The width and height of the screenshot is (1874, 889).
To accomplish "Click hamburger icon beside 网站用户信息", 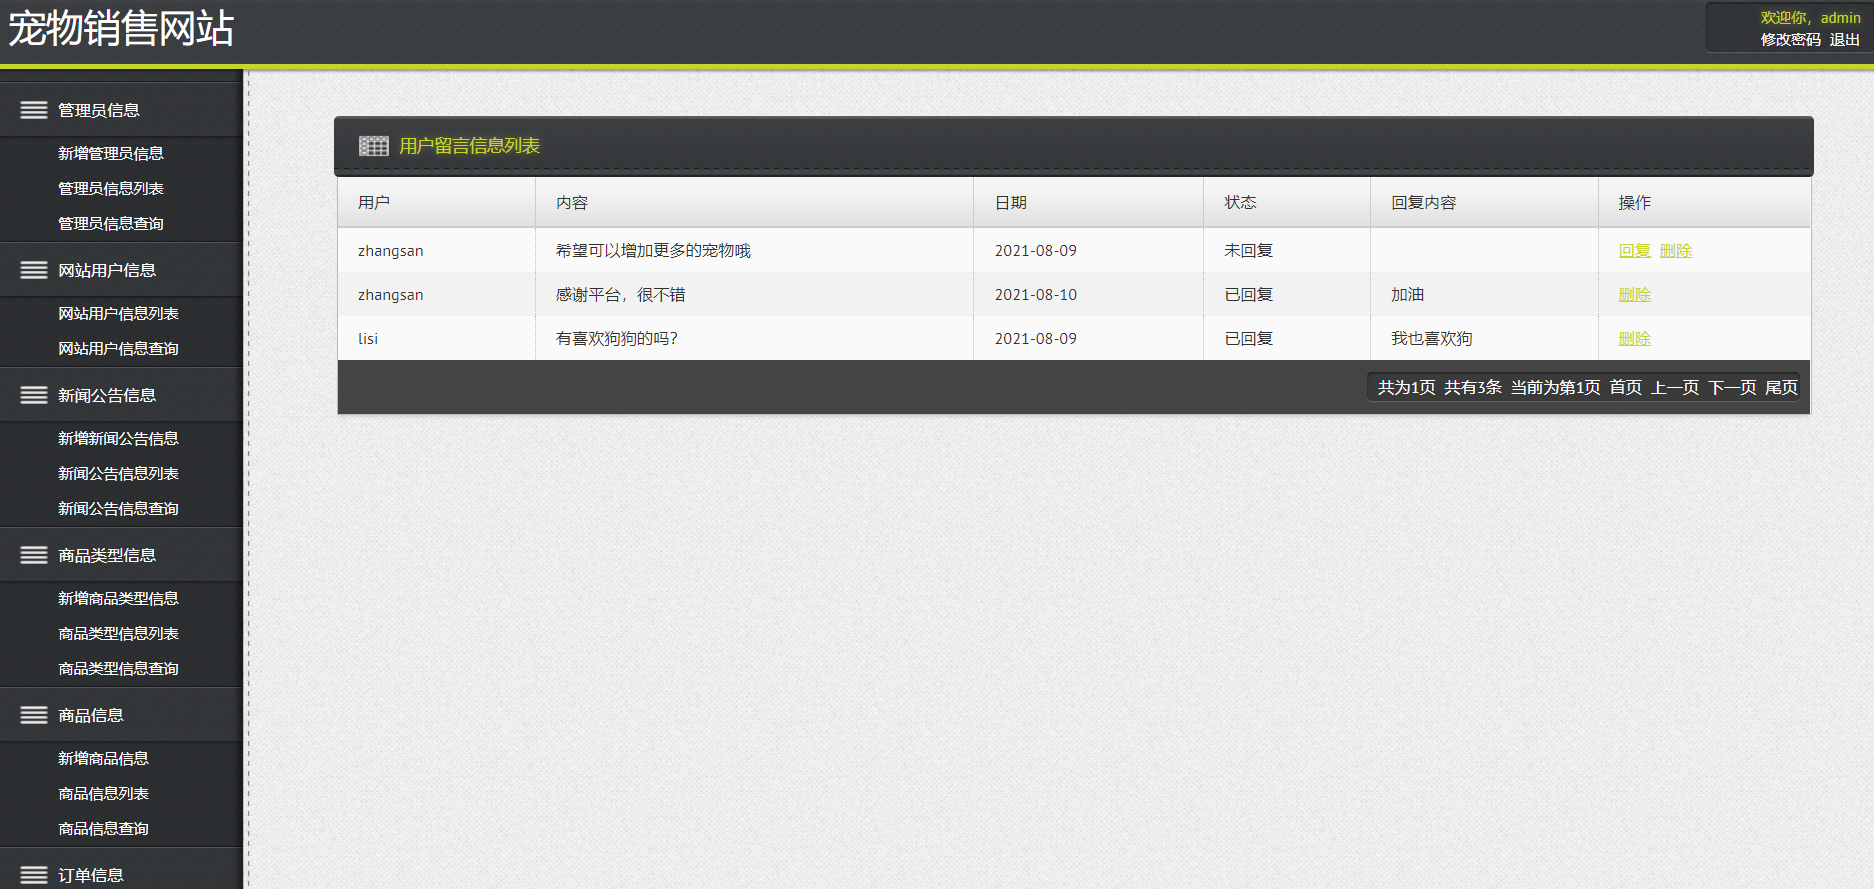I will 34,270.
